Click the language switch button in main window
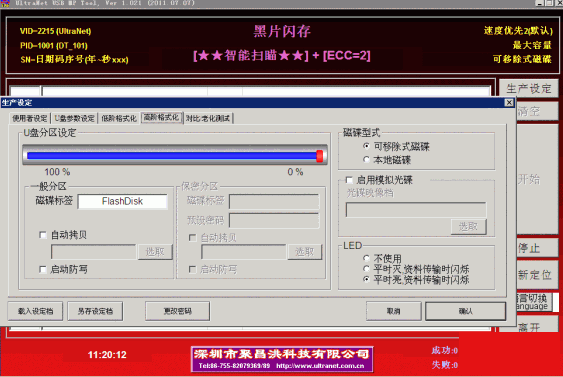563x377 pixels. 534,302
